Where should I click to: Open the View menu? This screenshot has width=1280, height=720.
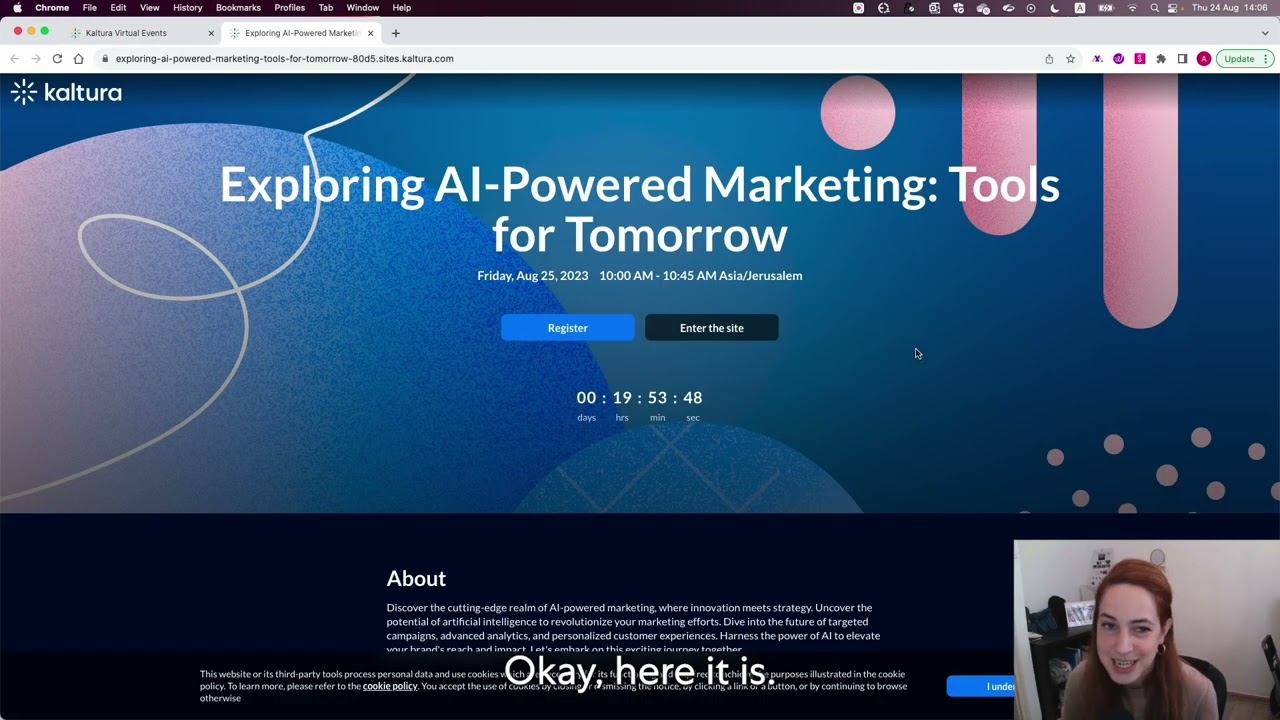(150, 8)
